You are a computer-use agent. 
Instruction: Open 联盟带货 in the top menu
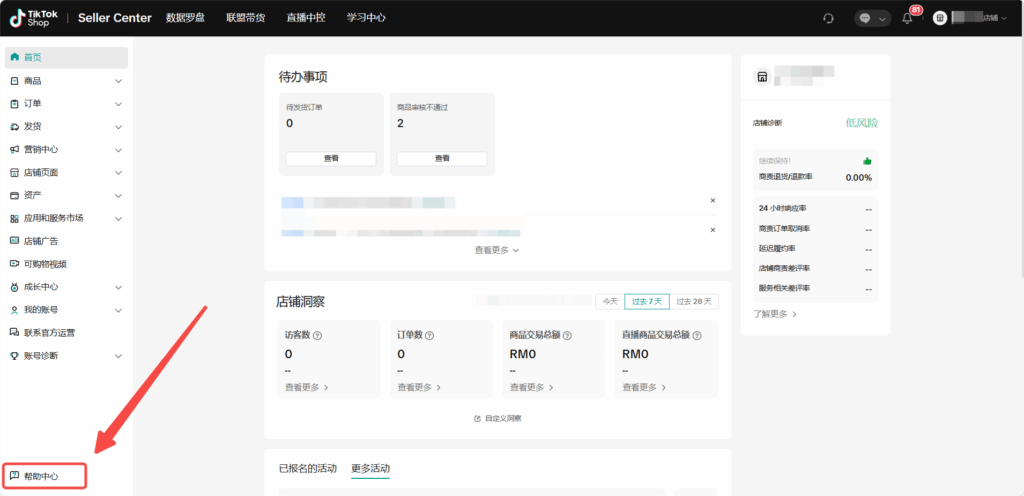pos(246,18)
